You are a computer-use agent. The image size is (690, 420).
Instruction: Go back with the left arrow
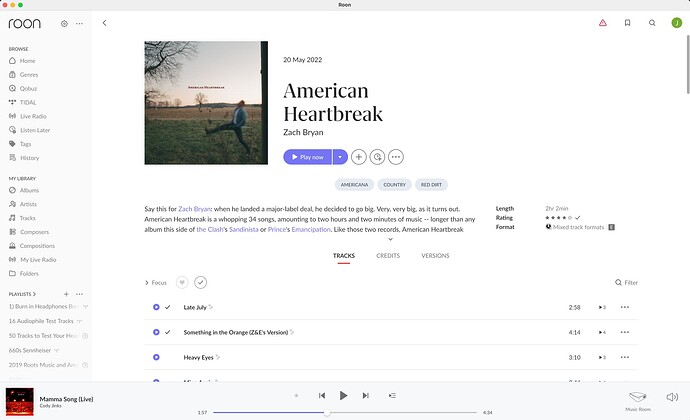(x=104, y=23)
